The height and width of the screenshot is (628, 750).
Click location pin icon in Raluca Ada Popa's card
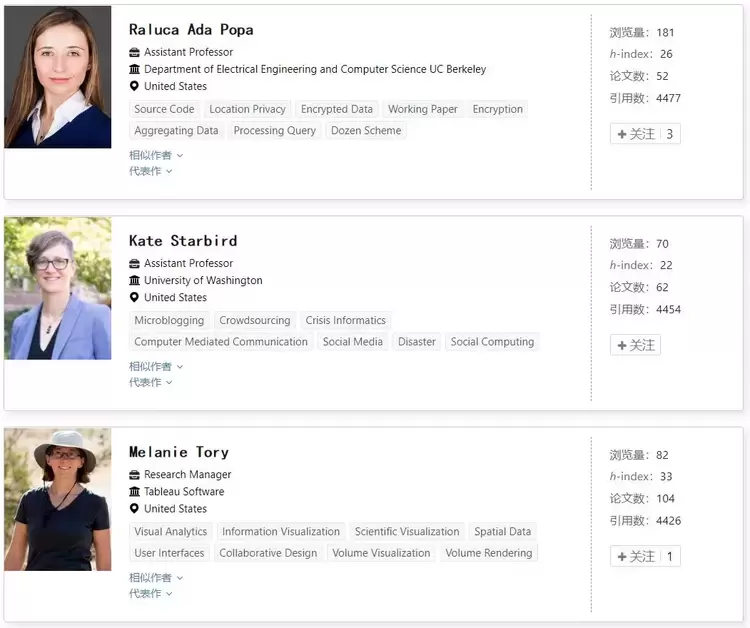(x=135, y=87)
